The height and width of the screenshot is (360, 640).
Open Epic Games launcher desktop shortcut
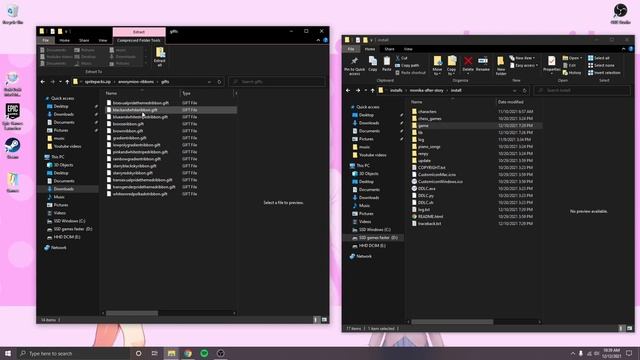coord(13,117)
